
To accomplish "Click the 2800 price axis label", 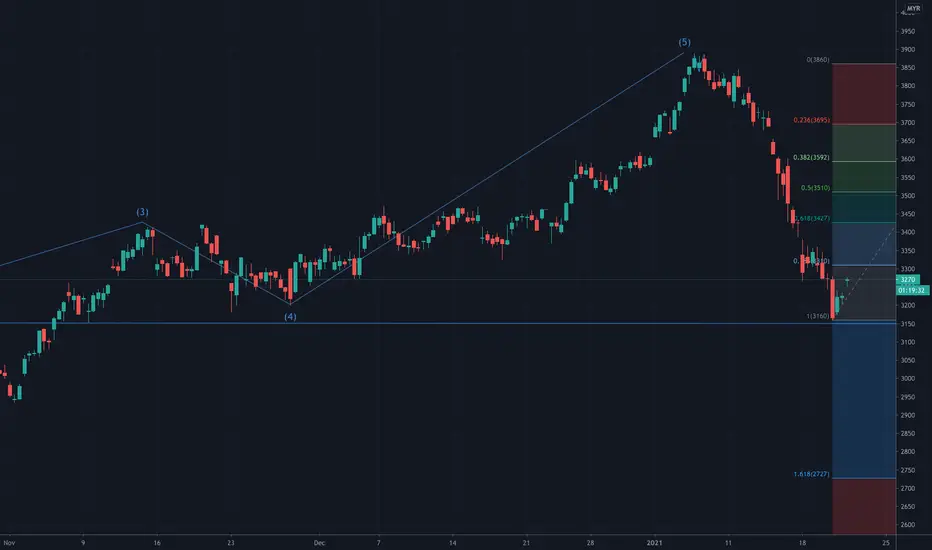I will pos(908,451).
